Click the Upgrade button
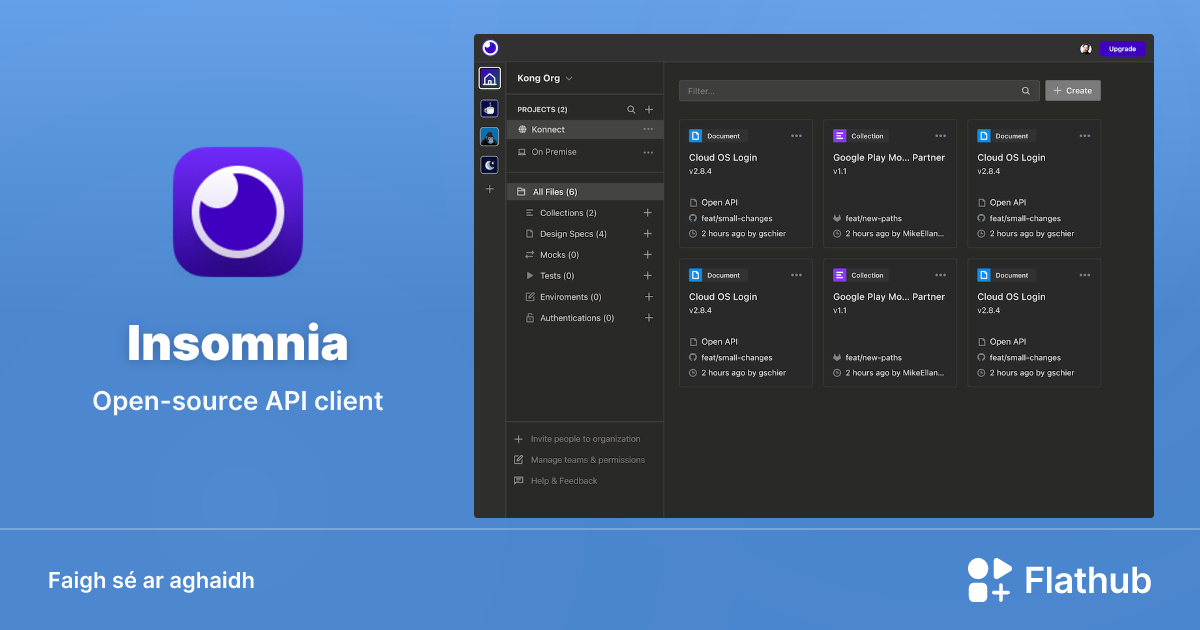The height and width of the screenshot is (630, 1200). (x=1122, y=48)
